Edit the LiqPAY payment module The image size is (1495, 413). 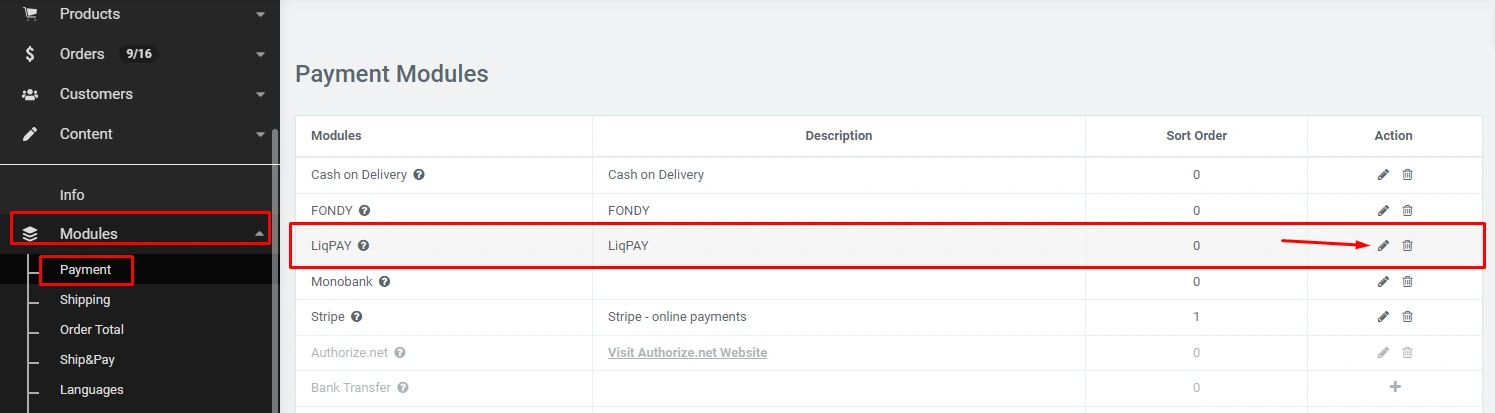pos(1383,246)
